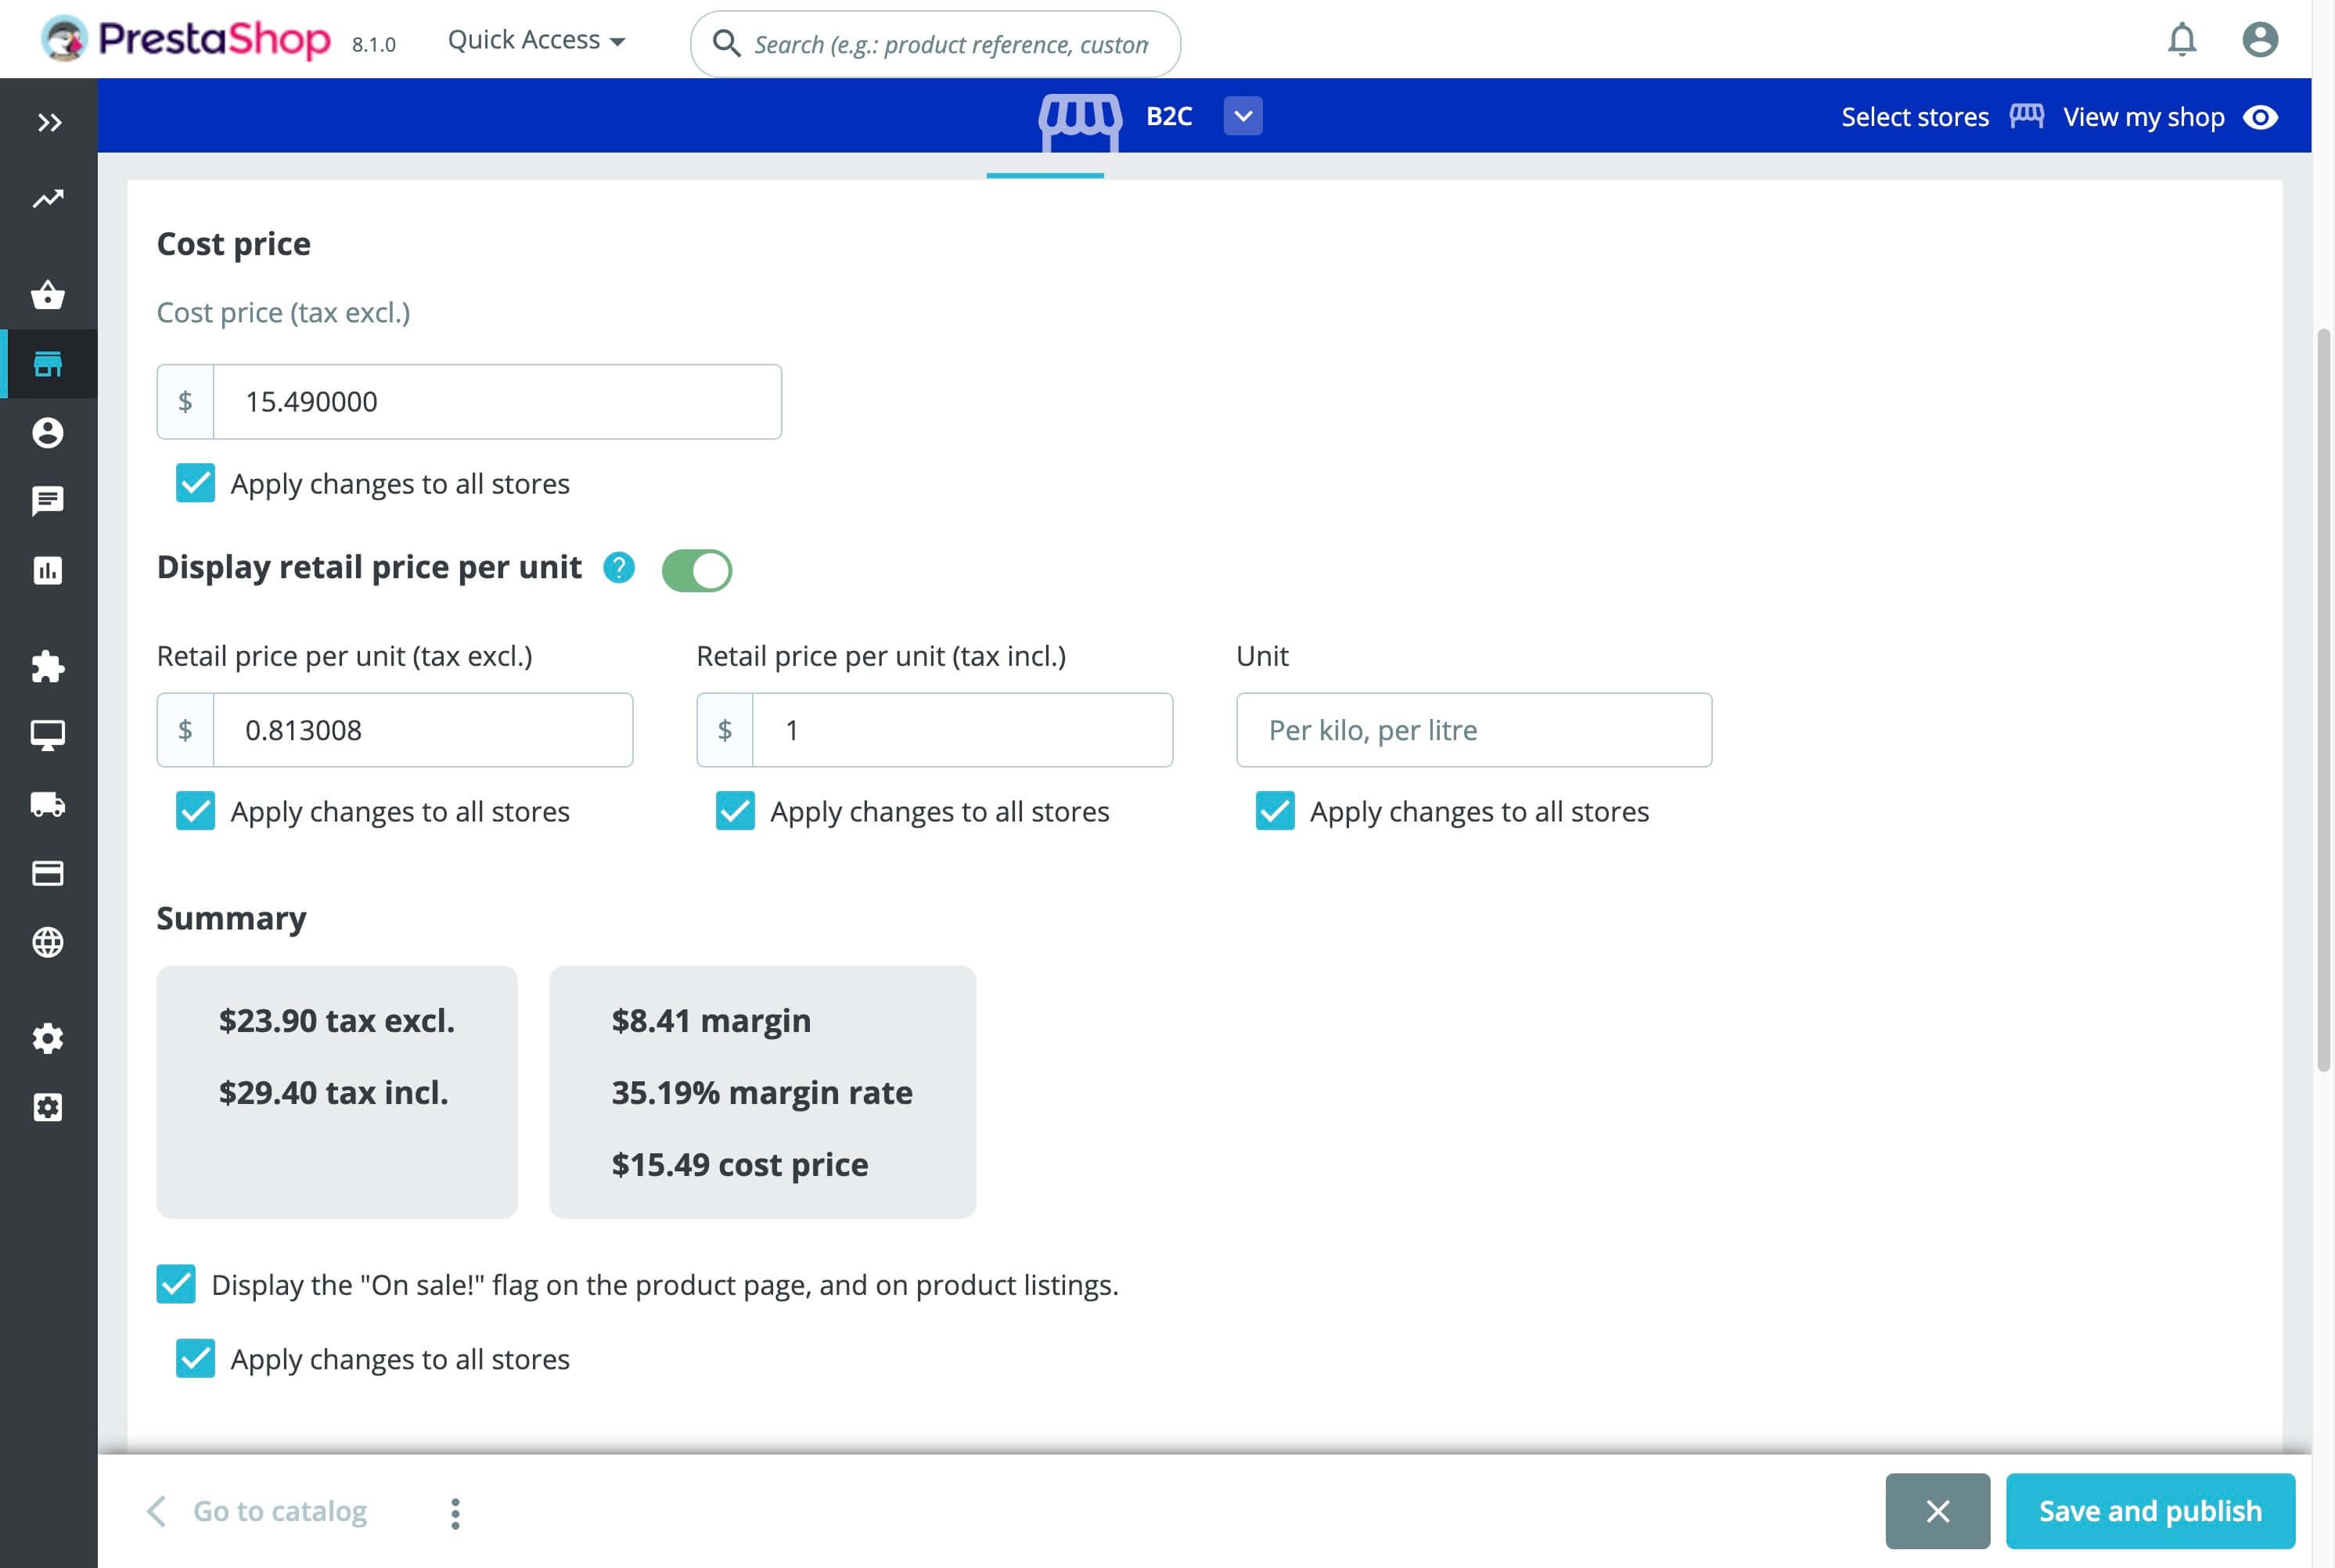Uncheck Apply to all stores under tax excl. unit price
The width and height of the screenshot is (2335, 1568).
click(x=195, y=811)
